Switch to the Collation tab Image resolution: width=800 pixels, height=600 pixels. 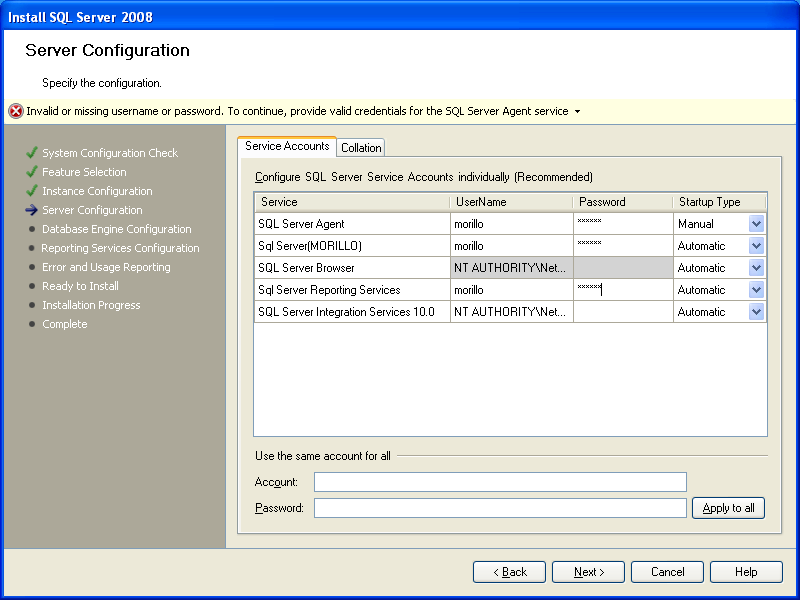click(361, 147)
